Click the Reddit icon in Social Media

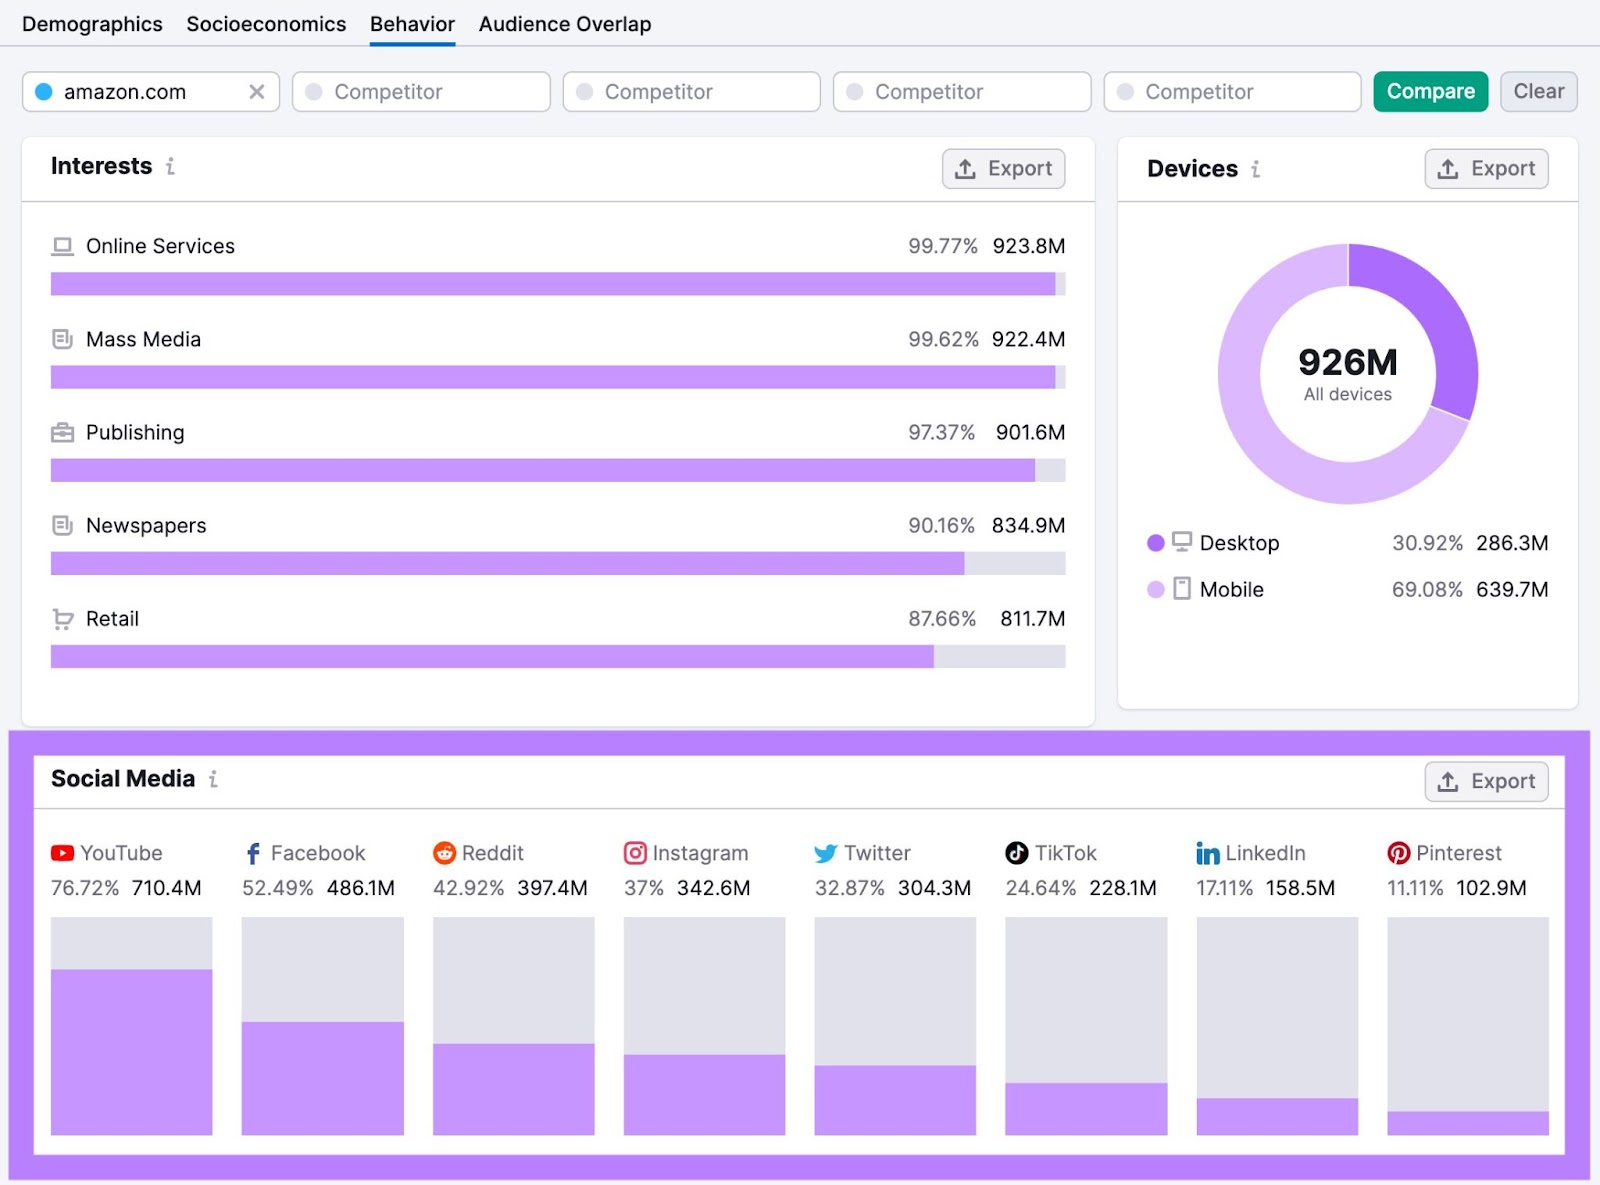[x=444, y=853]
